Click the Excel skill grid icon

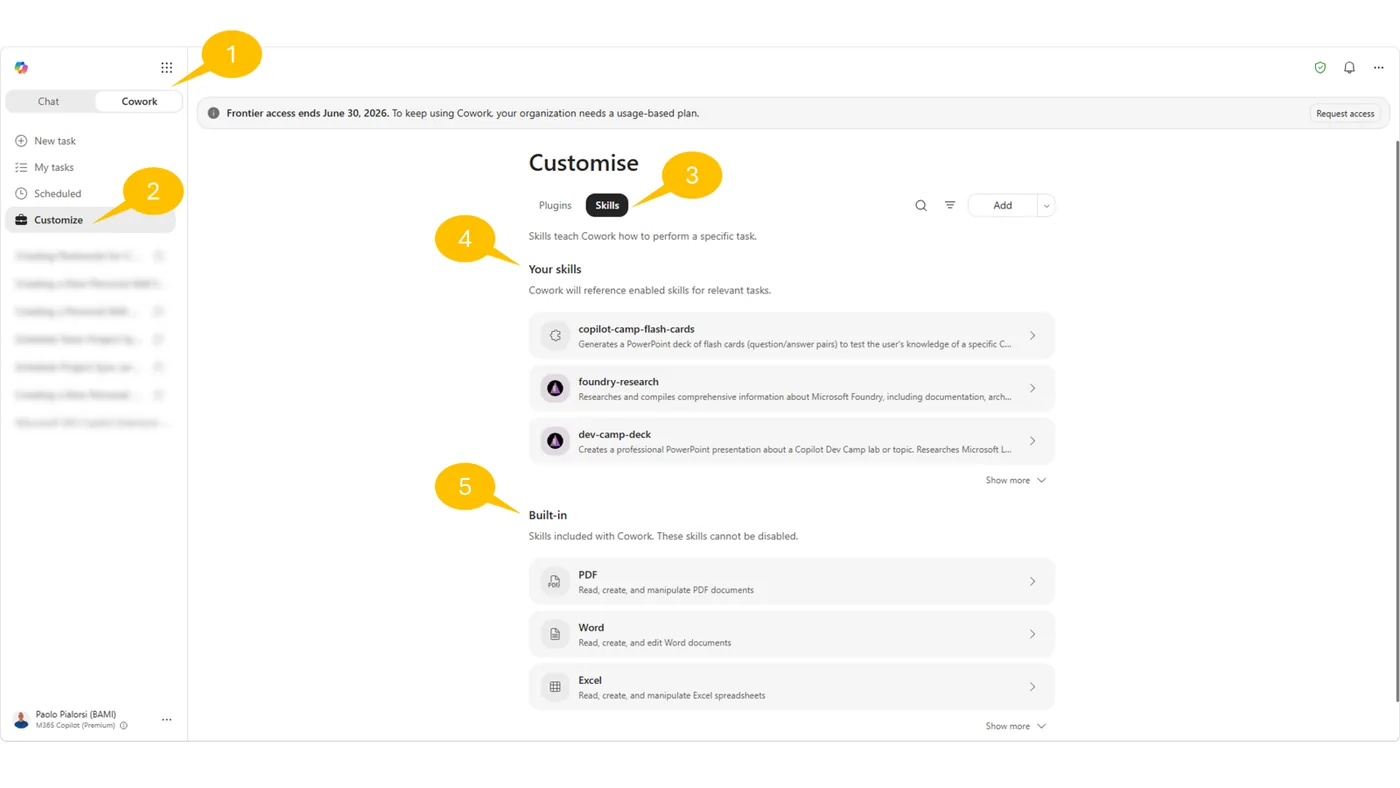[x=555, y=687]
